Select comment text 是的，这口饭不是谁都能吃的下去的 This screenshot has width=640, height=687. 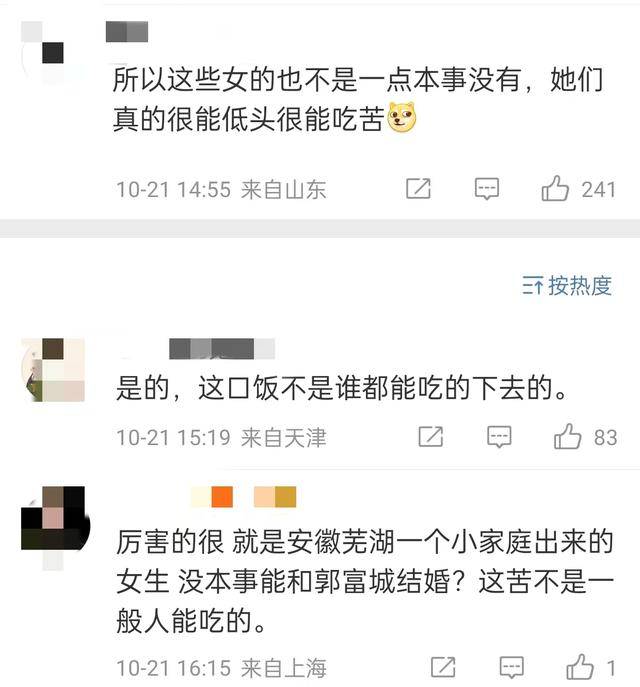341,388
